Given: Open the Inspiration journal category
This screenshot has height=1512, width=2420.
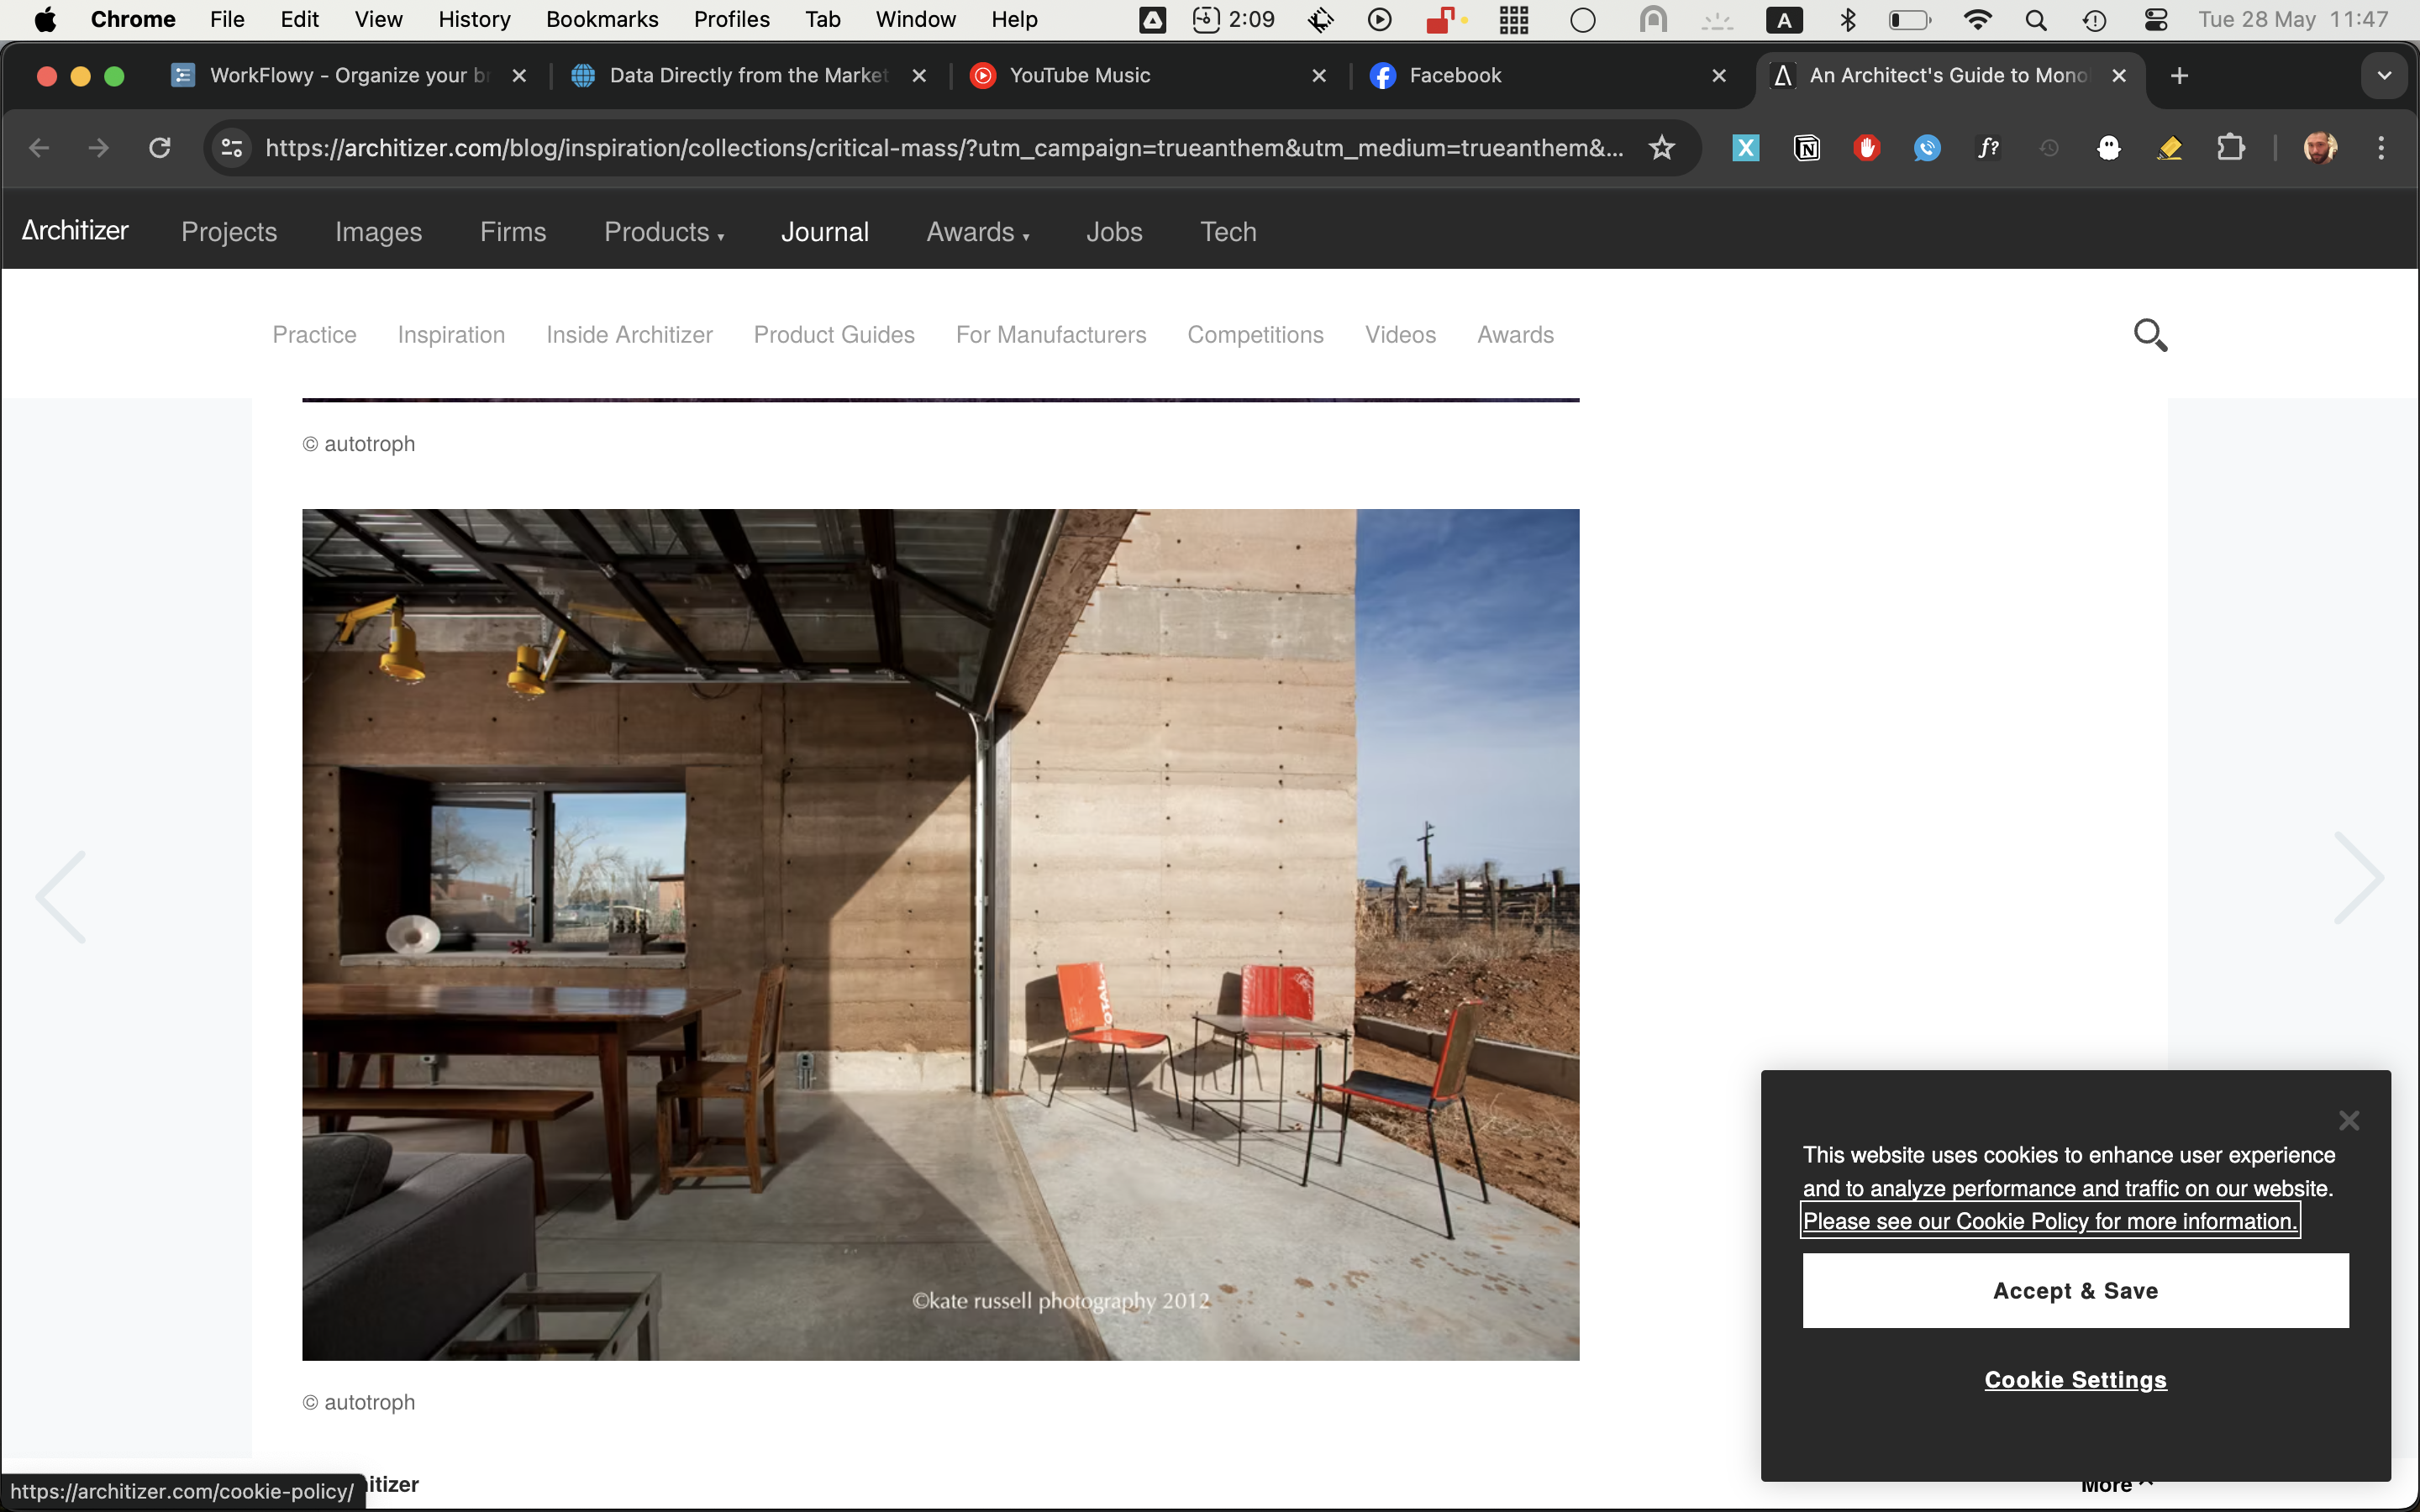Looking at the screenshot, I should click(451, 335).
